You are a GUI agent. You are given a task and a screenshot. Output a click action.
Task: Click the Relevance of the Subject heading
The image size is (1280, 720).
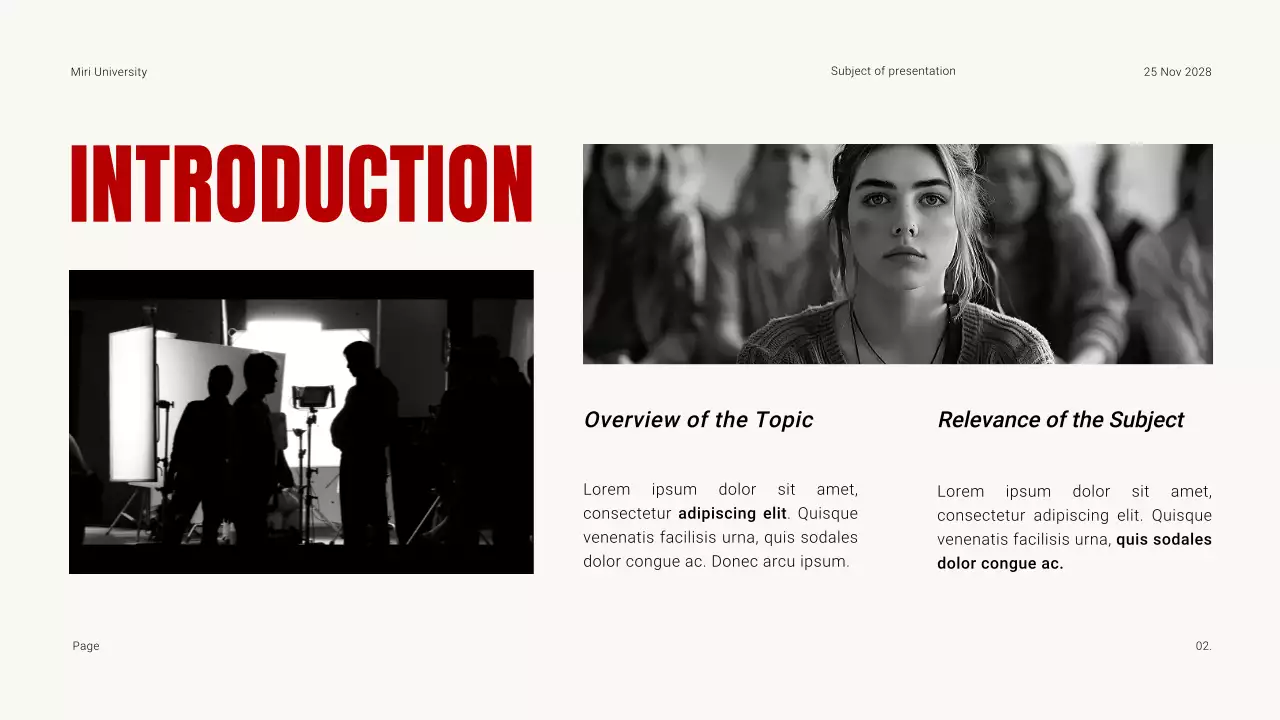click(x=1060, y=420)
